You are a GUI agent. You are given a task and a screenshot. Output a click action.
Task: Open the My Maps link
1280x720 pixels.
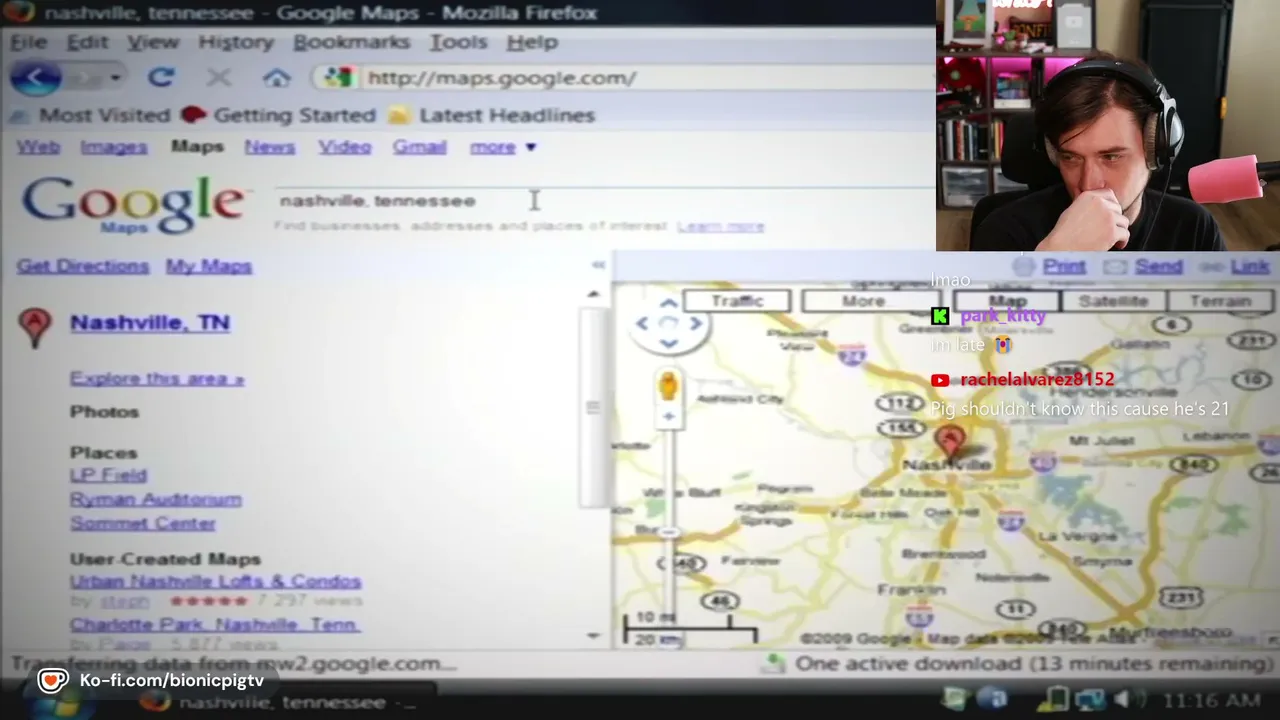point(208,266)
